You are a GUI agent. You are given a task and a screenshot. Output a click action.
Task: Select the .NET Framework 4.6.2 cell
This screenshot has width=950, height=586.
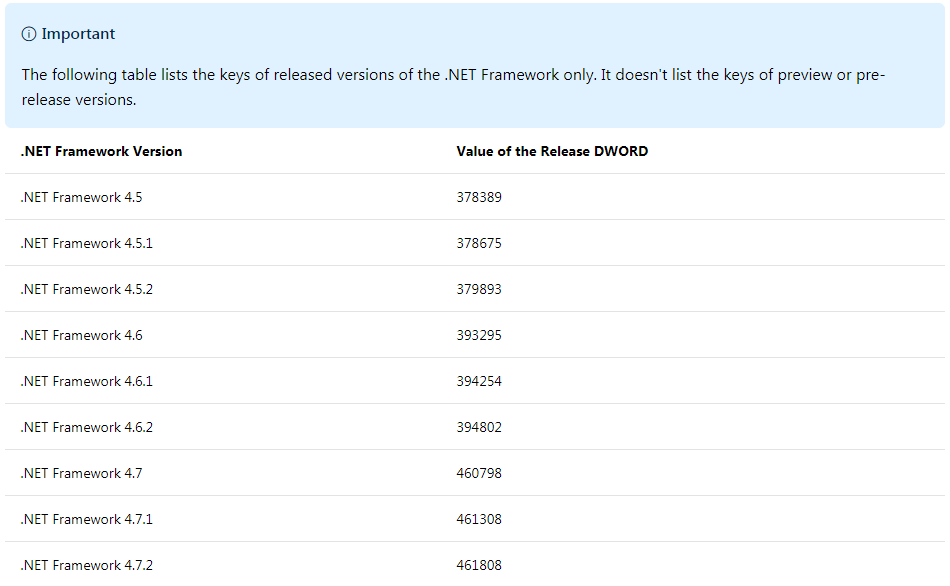click(87, 428)
